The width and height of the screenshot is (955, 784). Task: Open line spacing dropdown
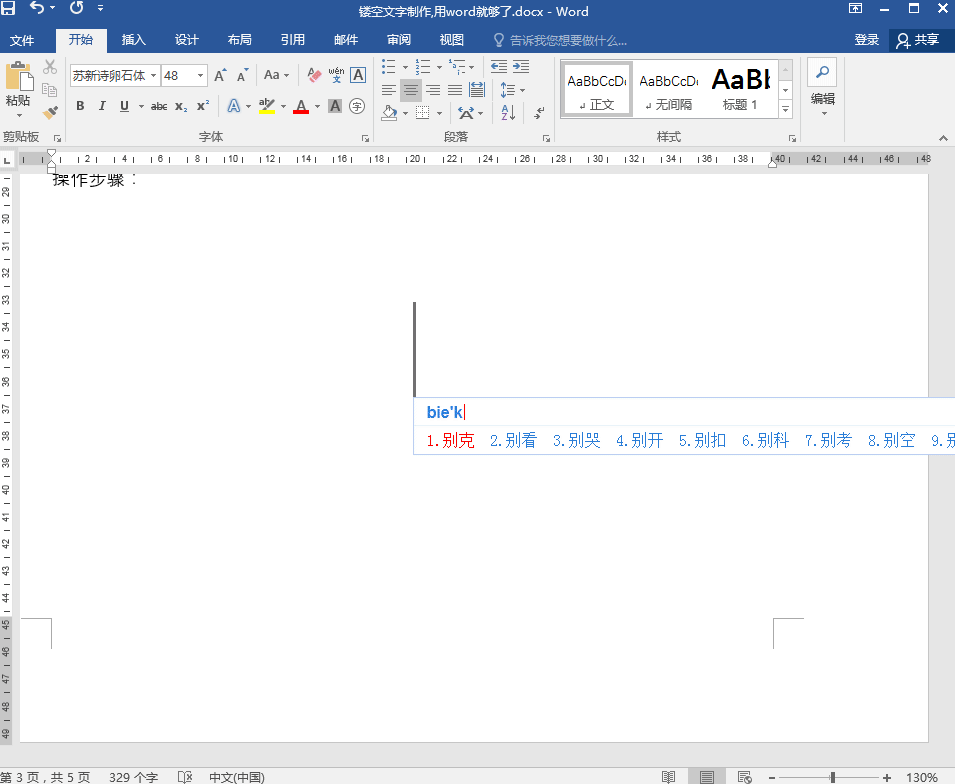(512, 90)
